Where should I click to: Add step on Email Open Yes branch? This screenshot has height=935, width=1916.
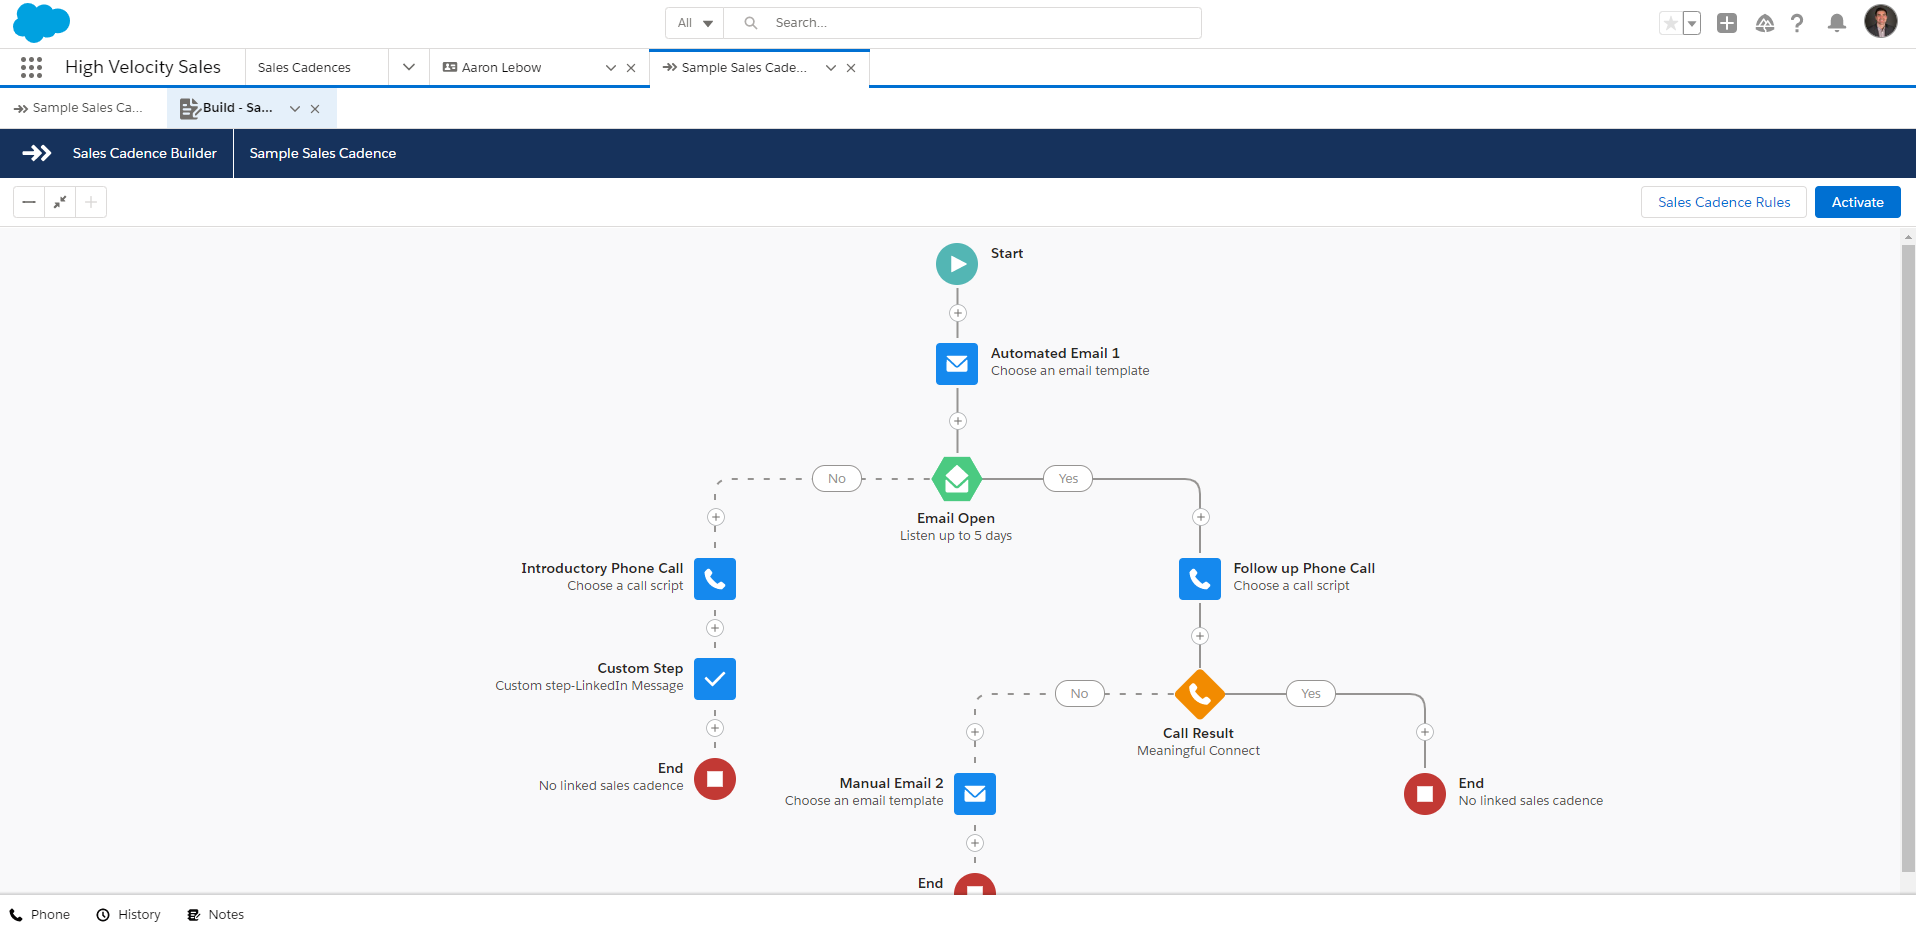point(1201,517)
